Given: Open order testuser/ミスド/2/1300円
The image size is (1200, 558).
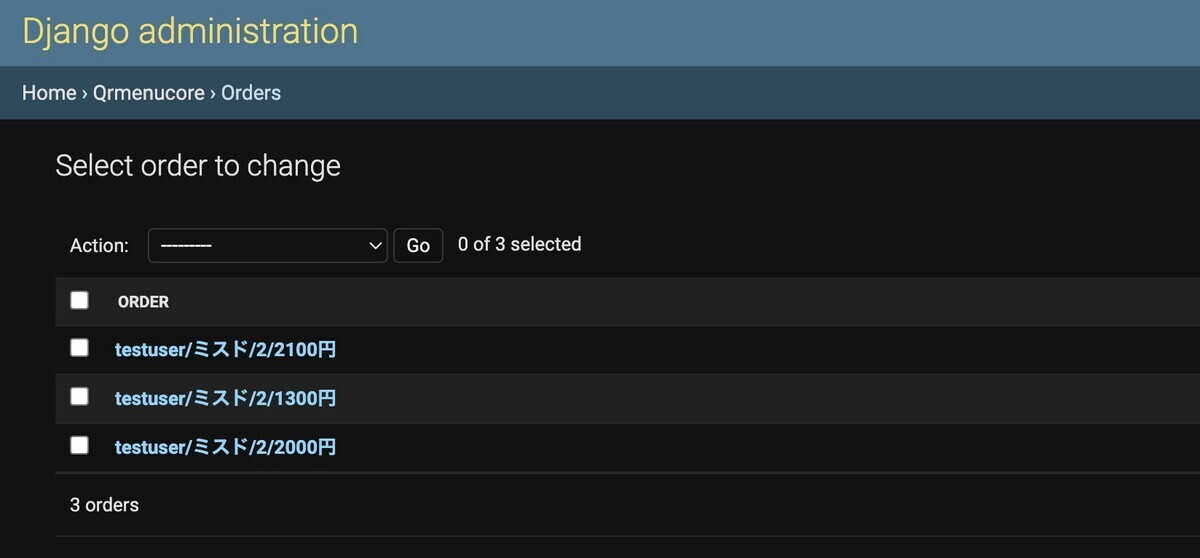Looking at the screenshot, I should (x=225, y=398).
